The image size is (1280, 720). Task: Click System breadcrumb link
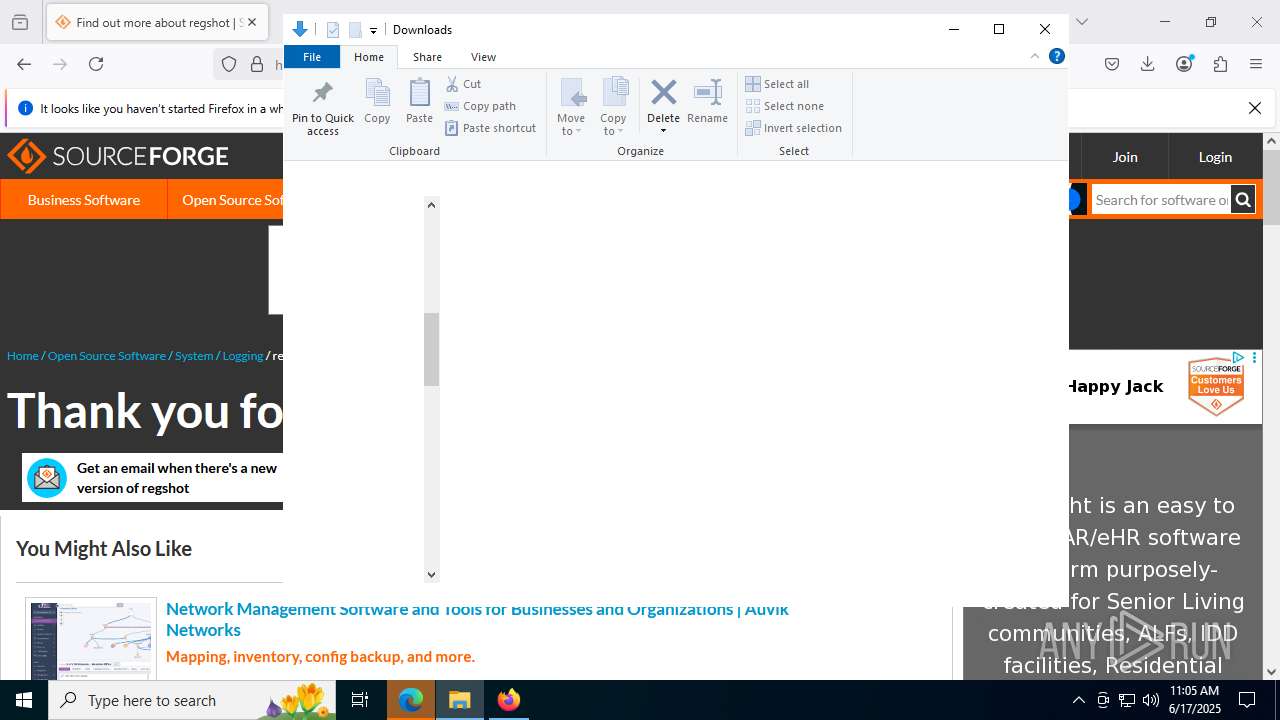pyautogui.click(x=194, y=355)
